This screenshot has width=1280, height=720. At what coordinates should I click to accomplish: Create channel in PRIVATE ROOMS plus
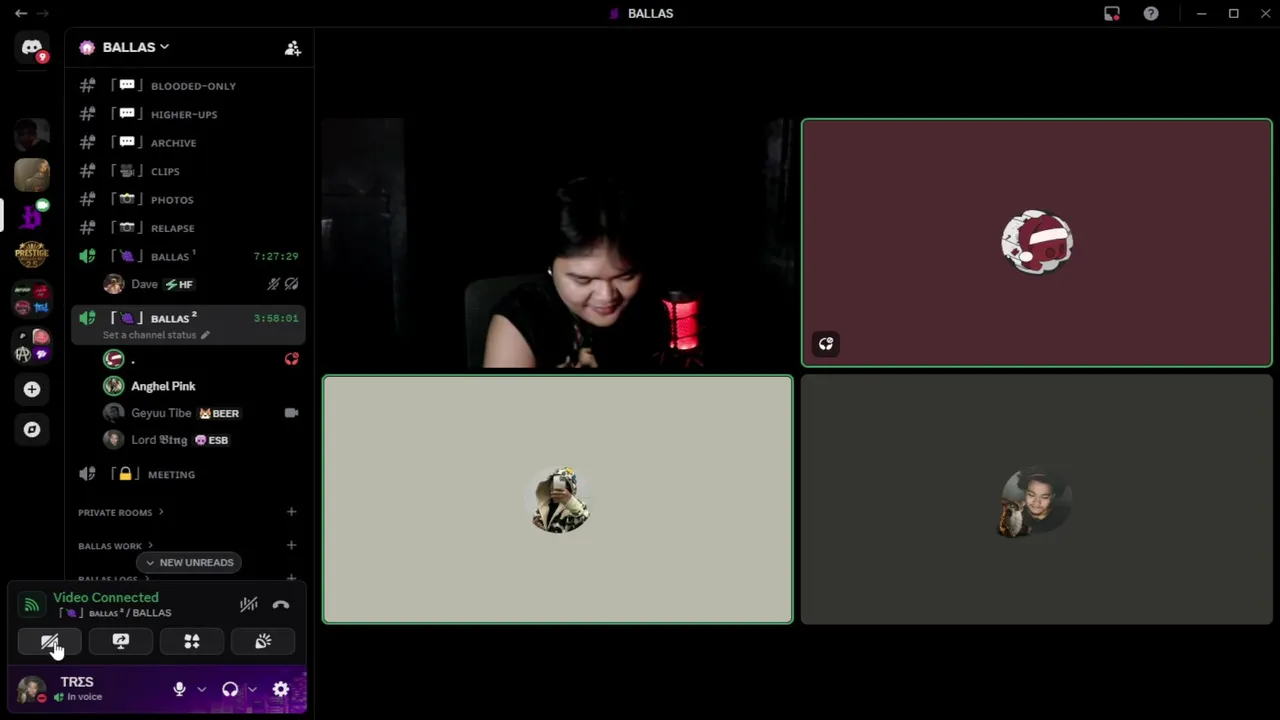pyautogui.click(x=291, y=512)
